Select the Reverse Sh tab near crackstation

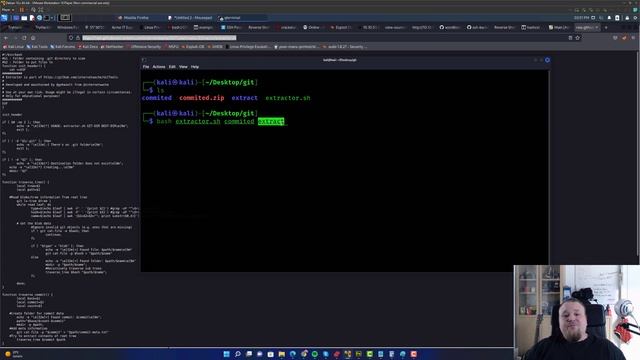point(258,27)
